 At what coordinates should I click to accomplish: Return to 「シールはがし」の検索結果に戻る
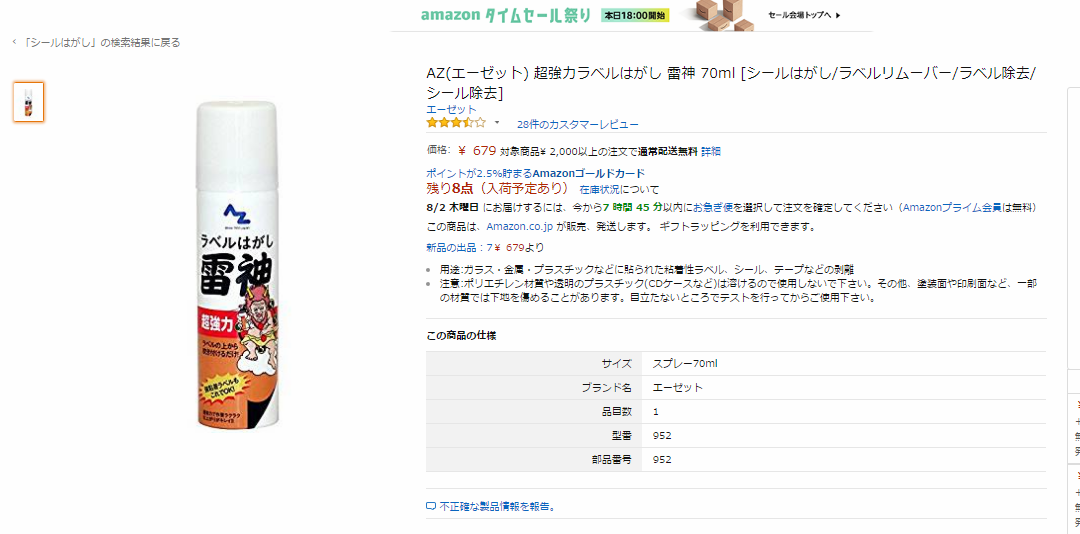click(x=102, y=42)
